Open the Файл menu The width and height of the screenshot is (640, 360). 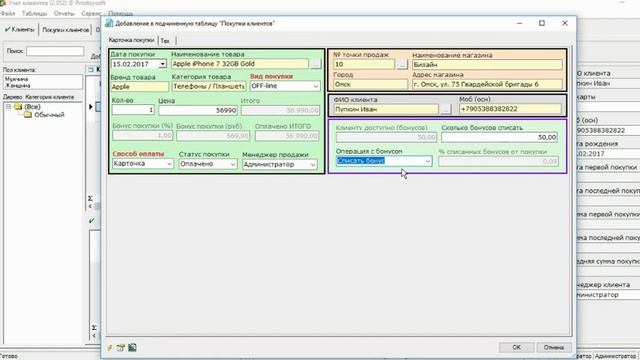[x=8, y=13]
